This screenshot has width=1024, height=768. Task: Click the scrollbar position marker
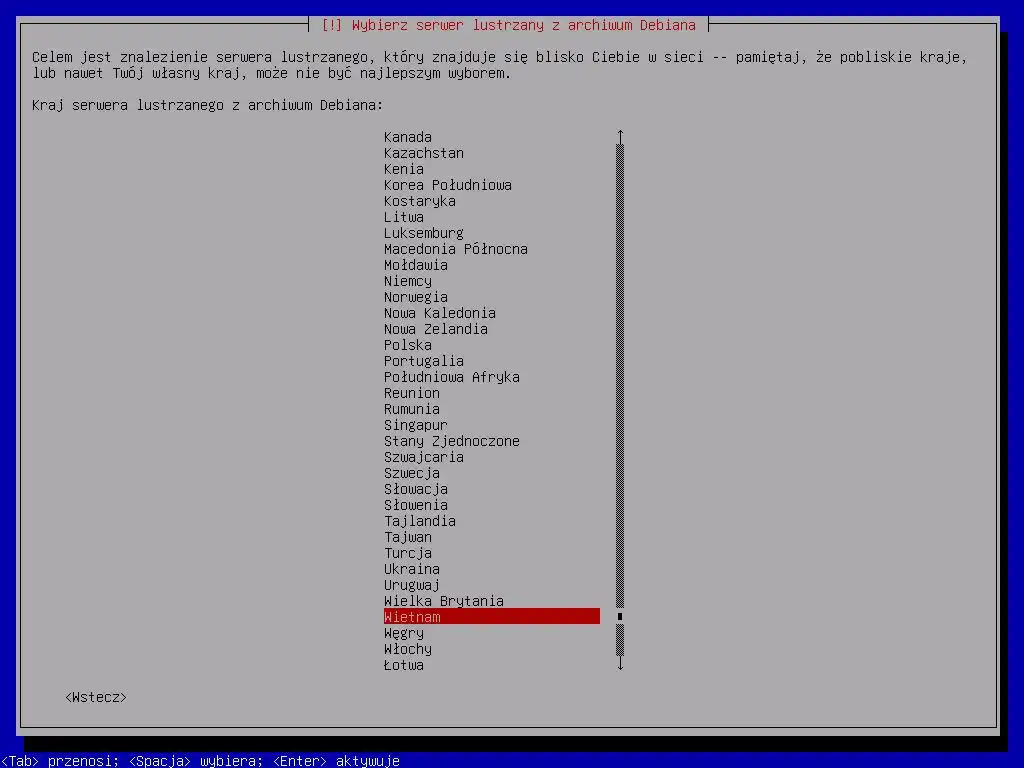point(620,616)
